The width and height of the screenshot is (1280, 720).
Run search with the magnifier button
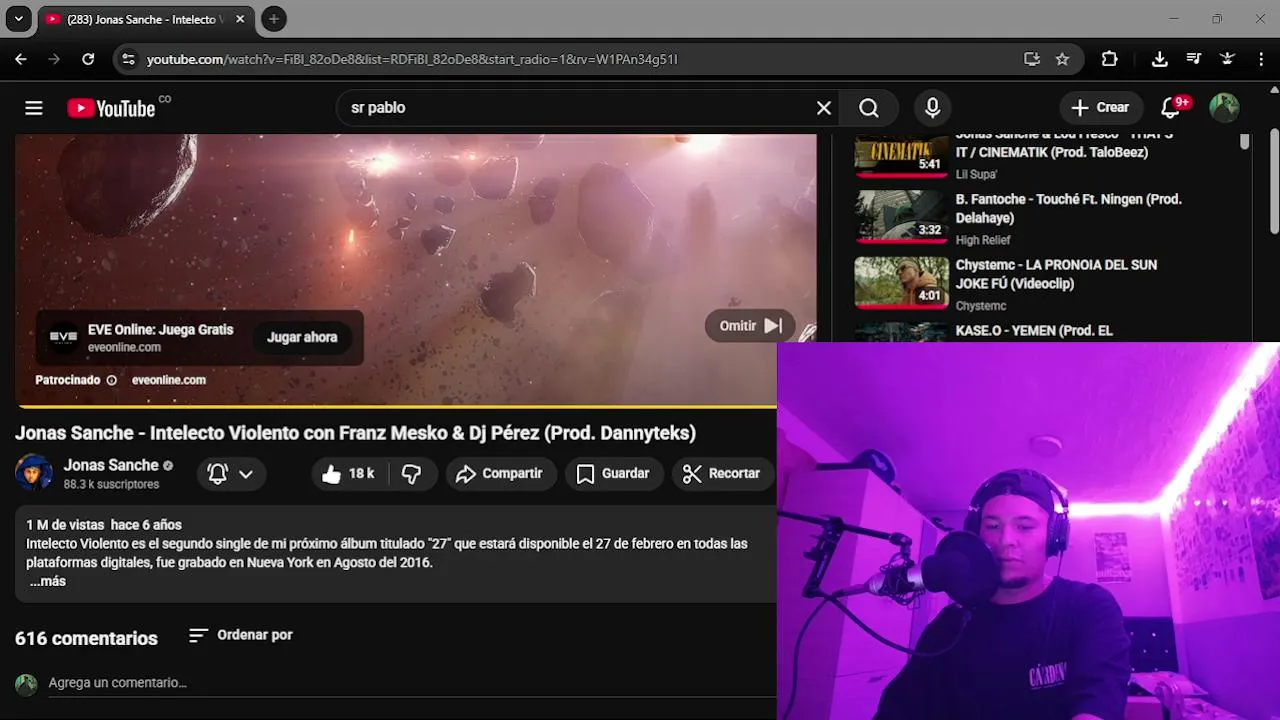click(x=869, y=108)
